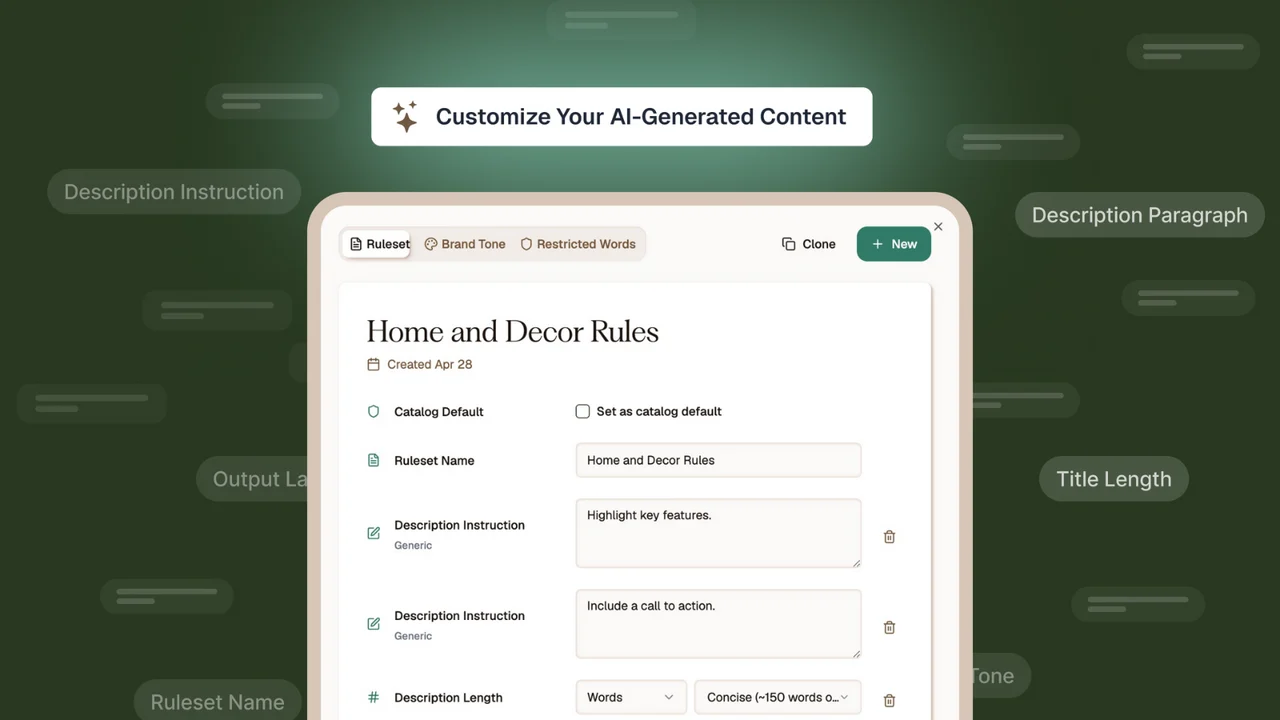This screenshot has height=720, width=1280.
Task: Click the Catalog Default shield icon
Action: coord(374,411)
